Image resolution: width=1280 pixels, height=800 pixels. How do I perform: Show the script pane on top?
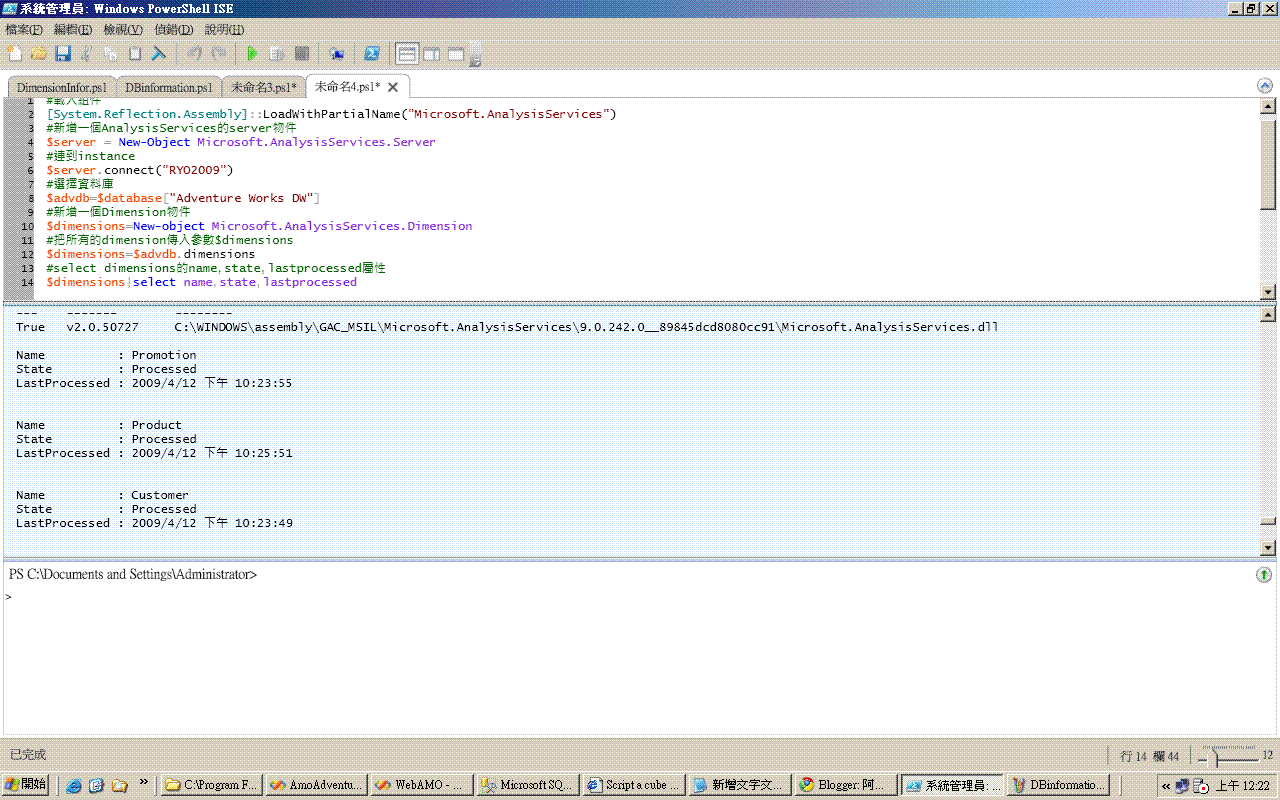coord(407,54)
